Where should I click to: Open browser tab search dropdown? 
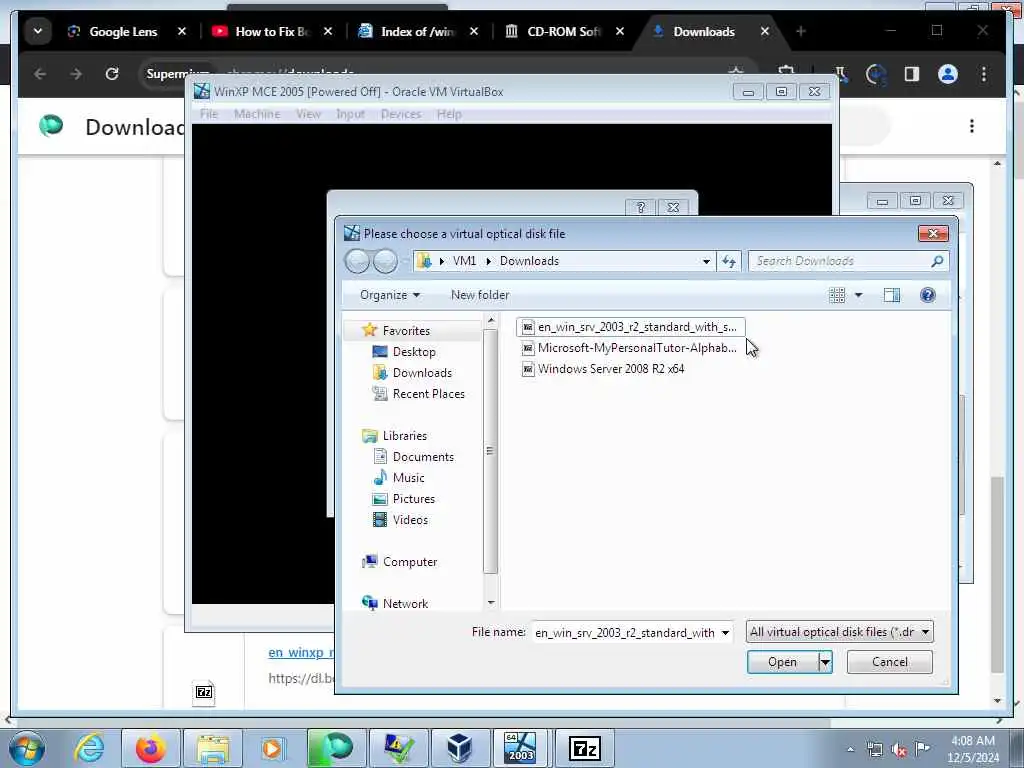pyautogui.click(x=38, y=31)
